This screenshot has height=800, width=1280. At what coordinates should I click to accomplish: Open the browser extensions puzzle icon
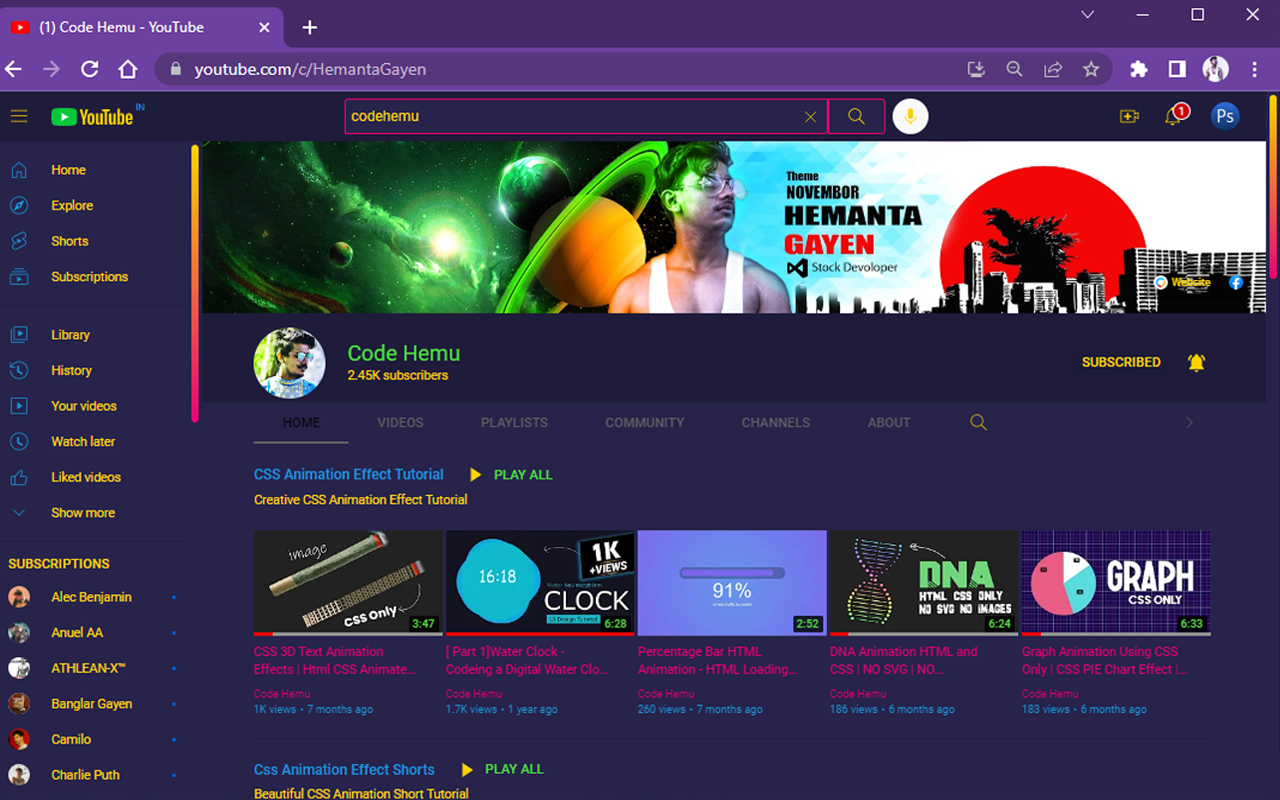[x=1139, y=69]
